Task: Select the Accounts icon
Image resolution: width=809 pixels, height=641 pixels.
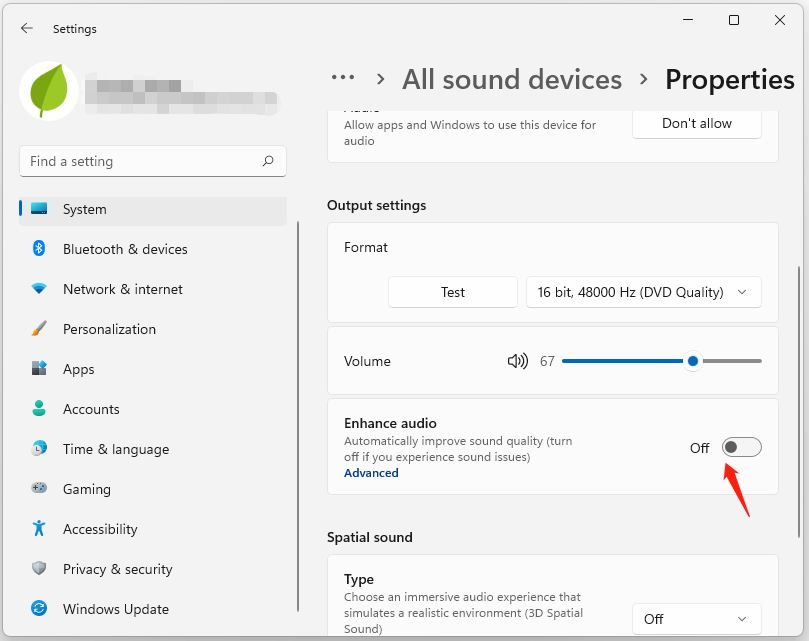Action: tap(38, 409)
